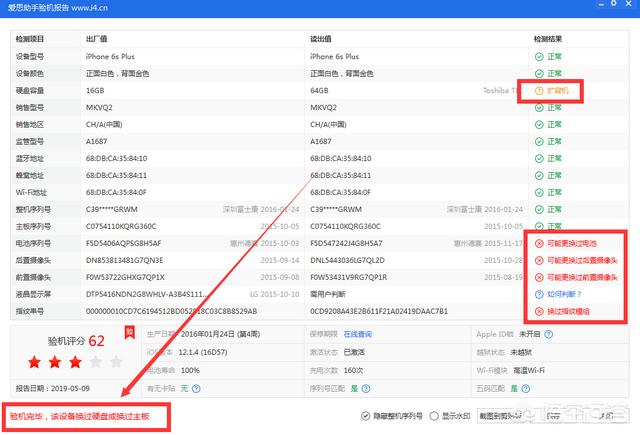640x435 pixels.
Task: Click the green check icon in 设备颜色 row
Action: coord(539,73)
